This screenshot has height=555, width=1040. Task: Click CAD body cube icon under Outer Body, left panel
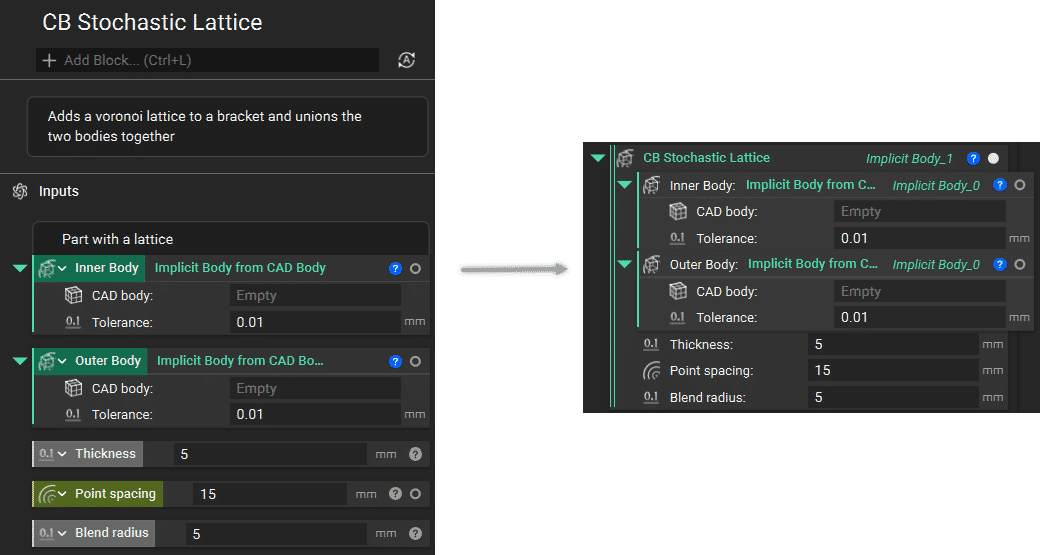(73, 388)
